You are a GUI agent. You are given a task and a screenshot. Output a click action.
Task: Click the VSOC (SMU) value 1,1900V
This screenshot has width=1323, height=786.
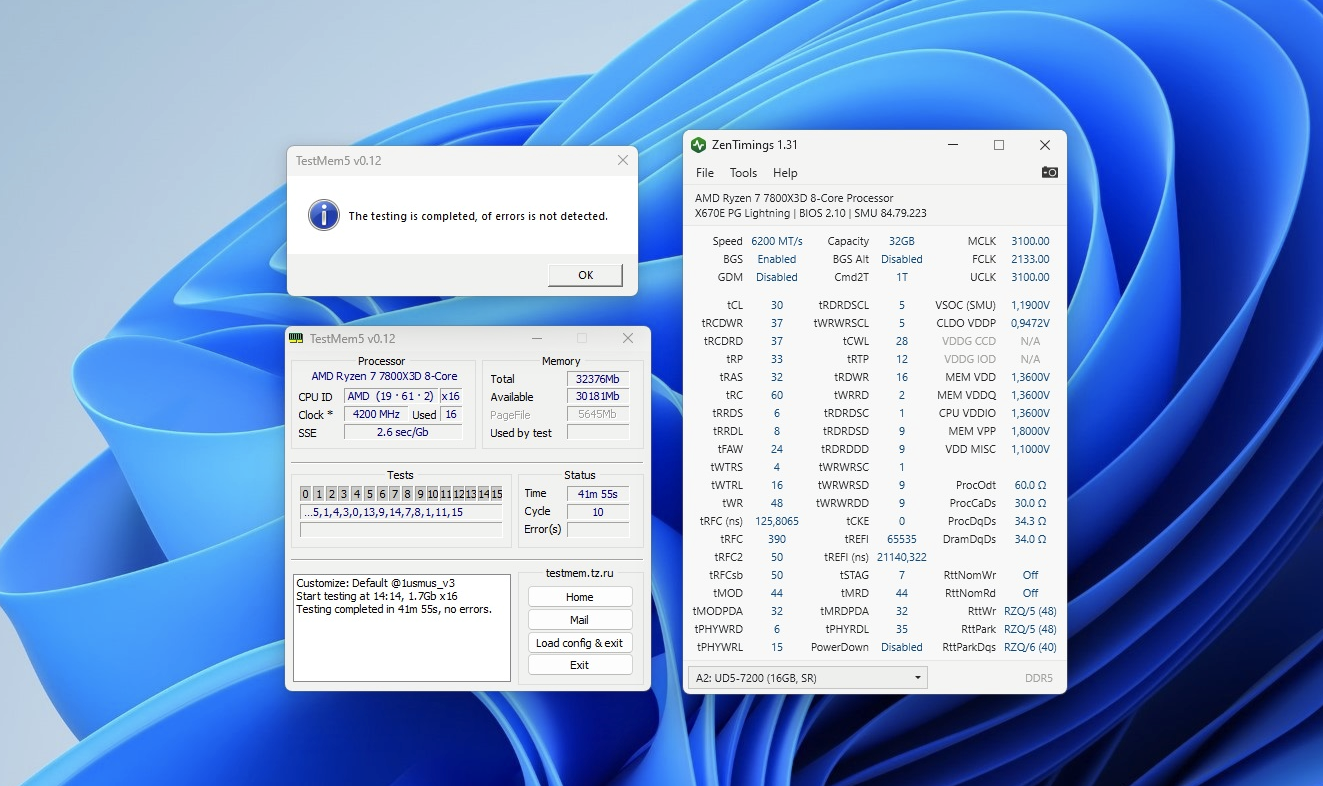coord(1030,305)
